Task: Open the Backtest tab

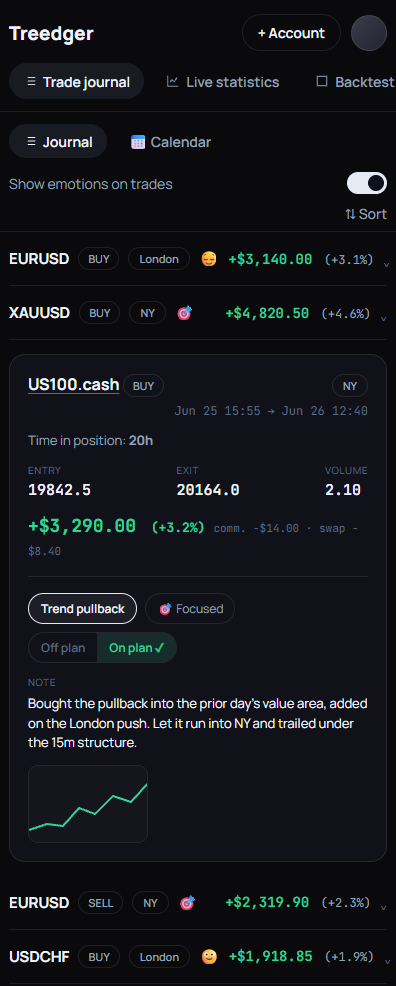Action: tap(356, 82)
